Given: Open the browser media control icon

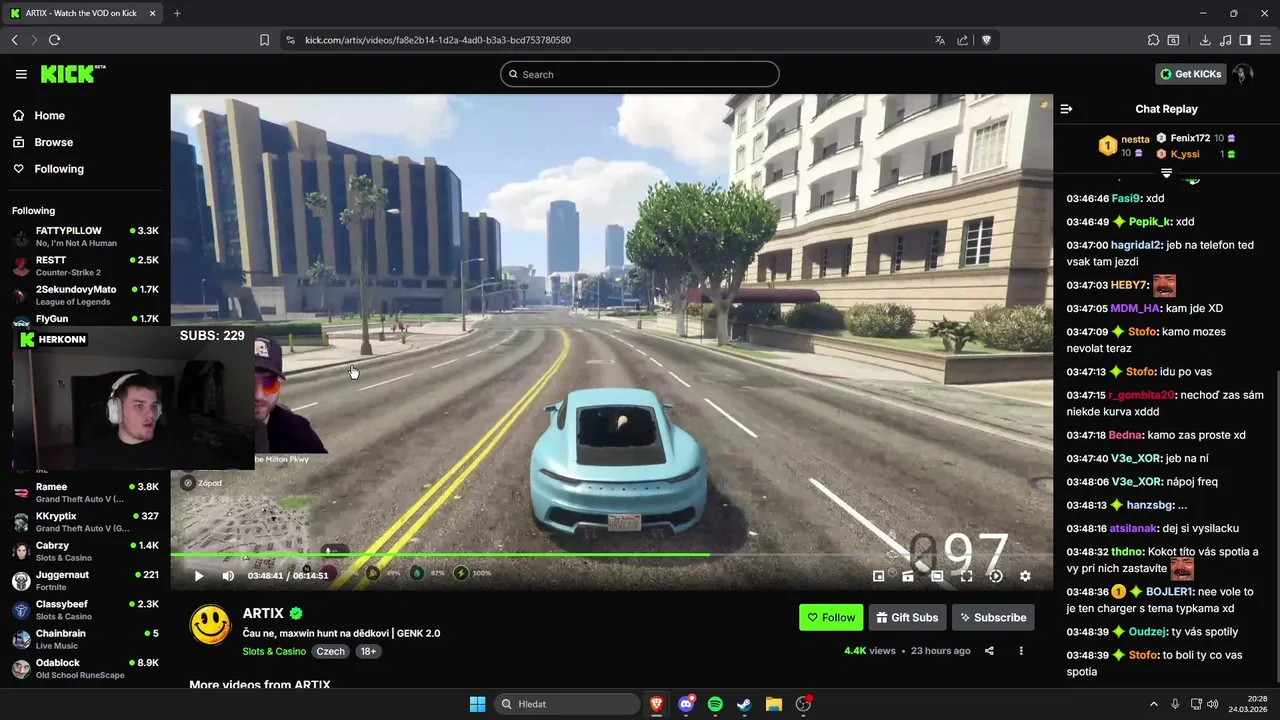Looking at the screenshot, I should (x=1226, y=40).
